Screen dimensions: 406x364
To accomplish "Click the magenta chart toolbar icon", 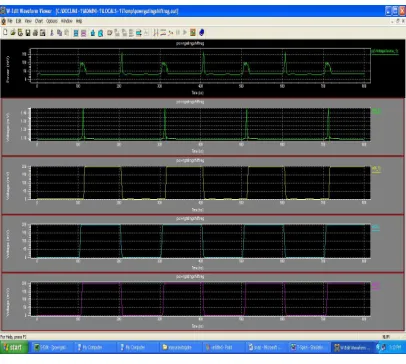I will 83,33.
